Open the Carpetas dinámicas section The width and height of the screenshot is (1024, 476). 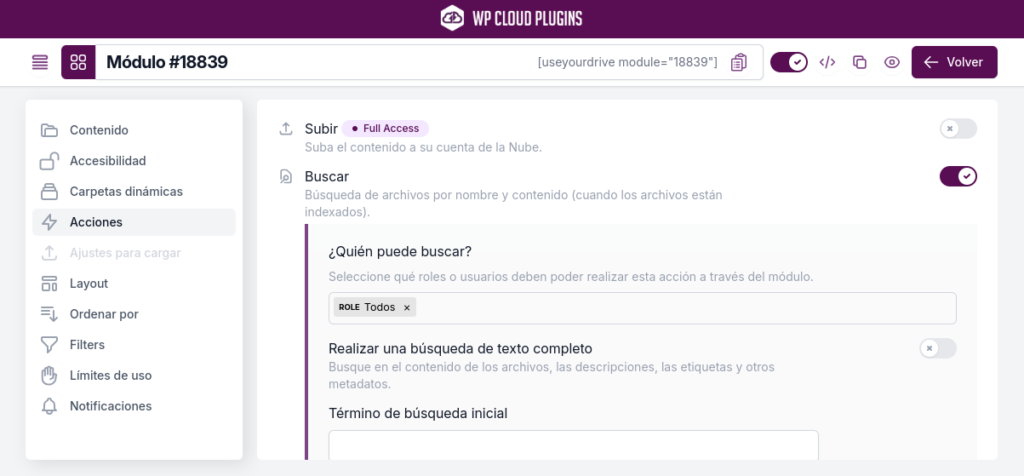click(x=134, y=191)
